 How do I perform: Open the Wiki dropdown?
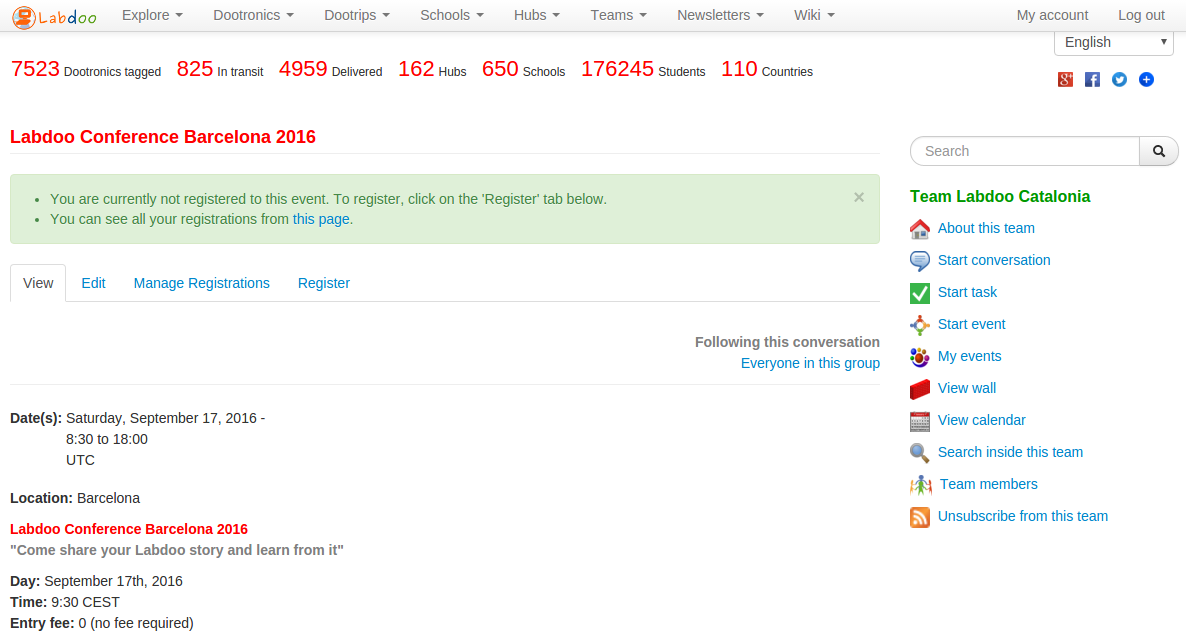[x=814, y=15]
